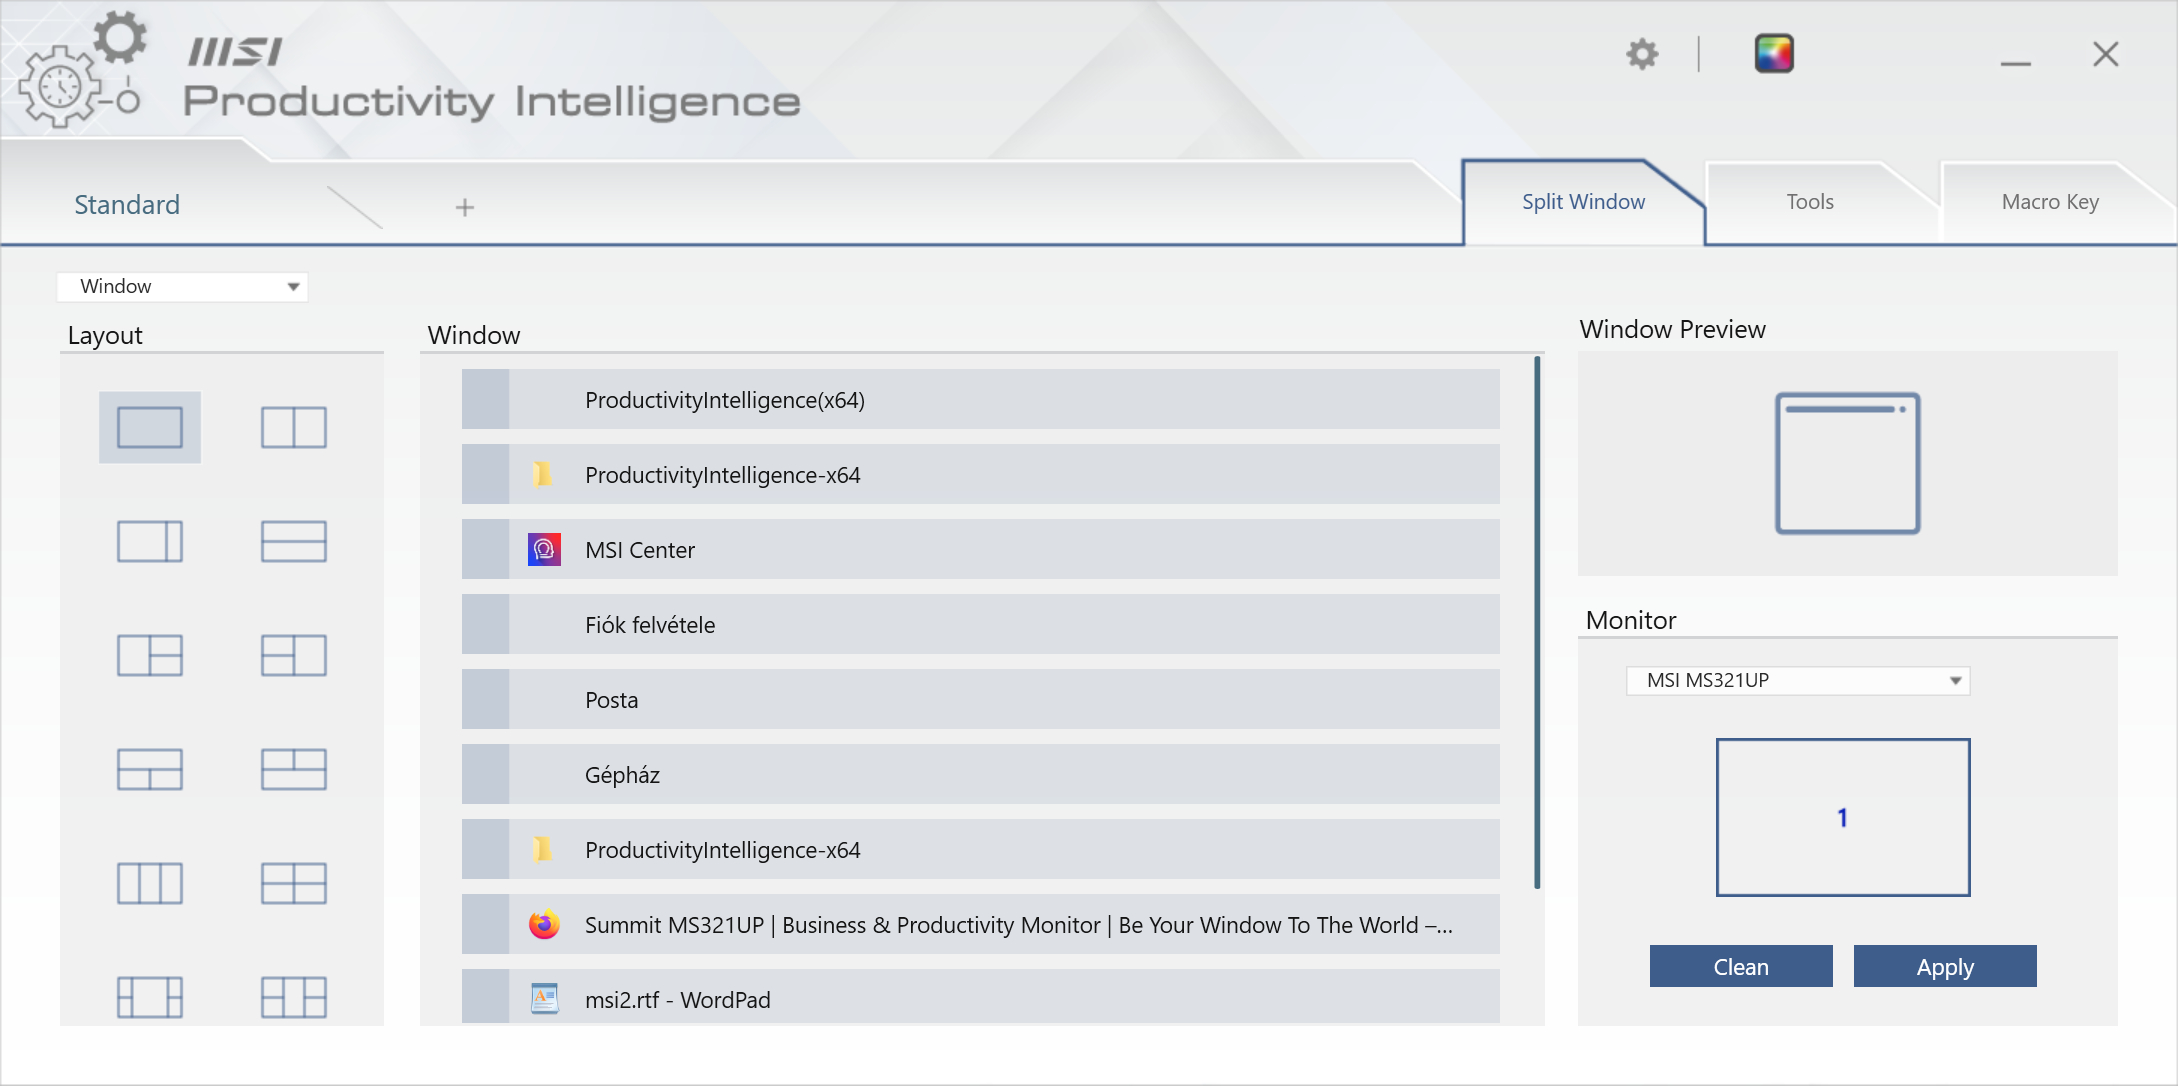The width and height of the screenshot is (2178, 1086).
Task: Click the MSI Productivity Intelligence gear logo
Action: (x=83, y=68)
